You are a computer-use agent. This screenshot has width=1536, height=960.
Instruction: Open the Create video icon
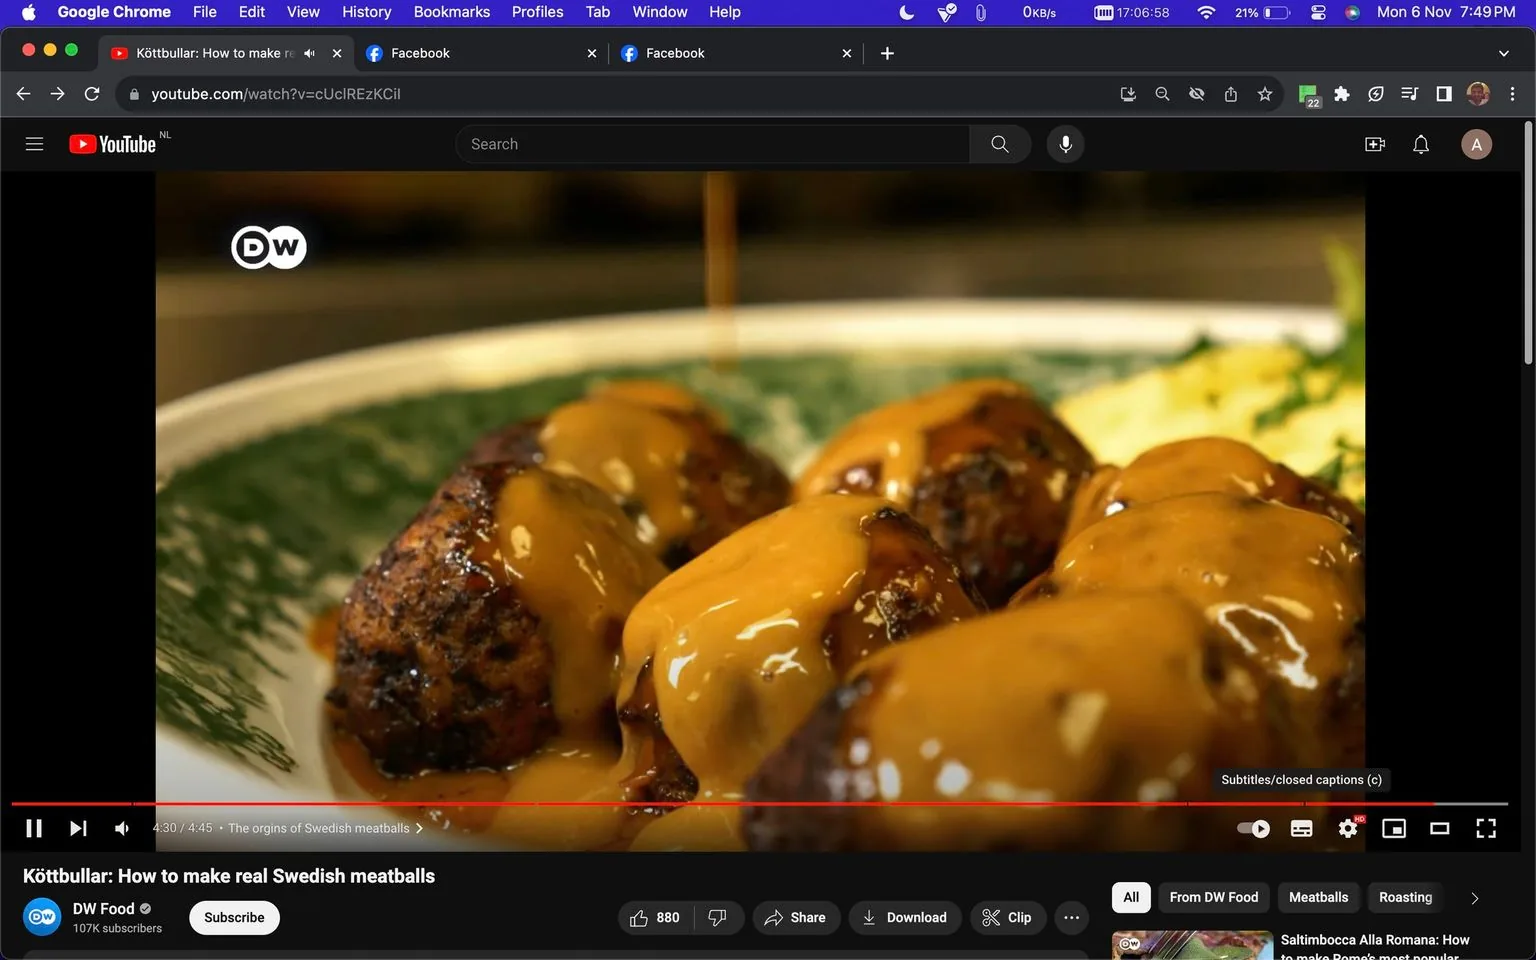click(x=1374, y=143)
